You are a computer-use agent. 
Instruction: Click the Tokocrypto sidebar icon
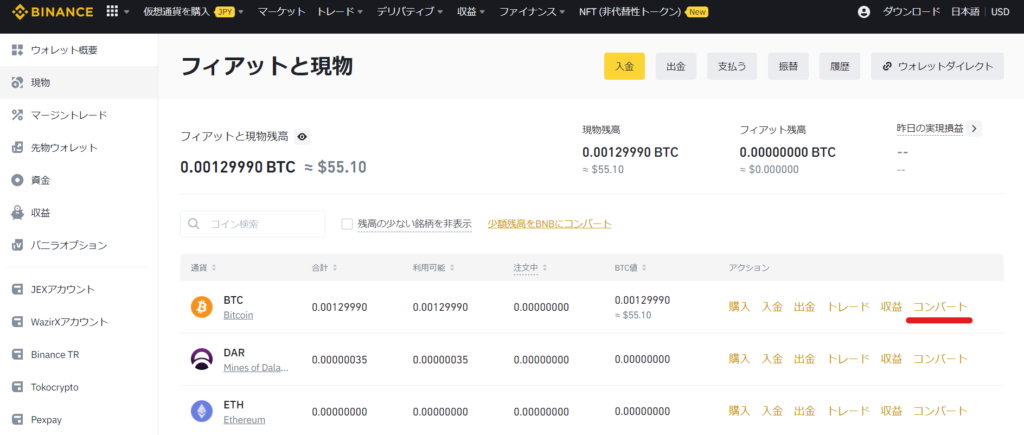(x=18, y=387)
